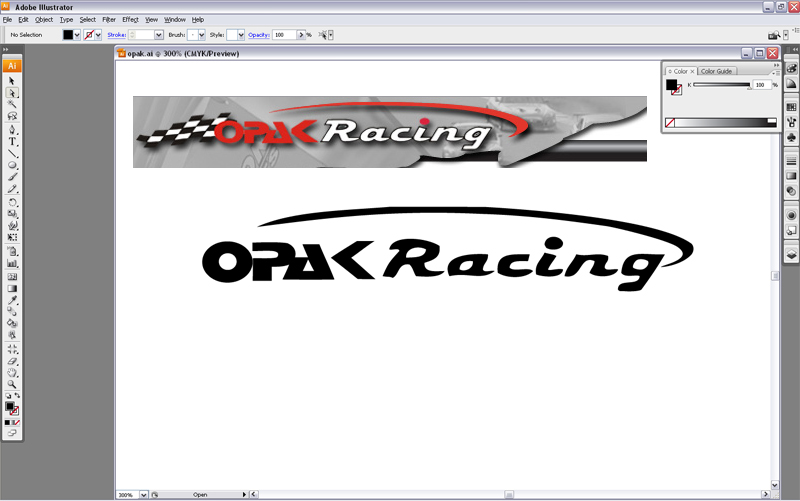Open the Graphic Styles panel icon
This screenshot has height=501, width=800.
pos(791,231)
